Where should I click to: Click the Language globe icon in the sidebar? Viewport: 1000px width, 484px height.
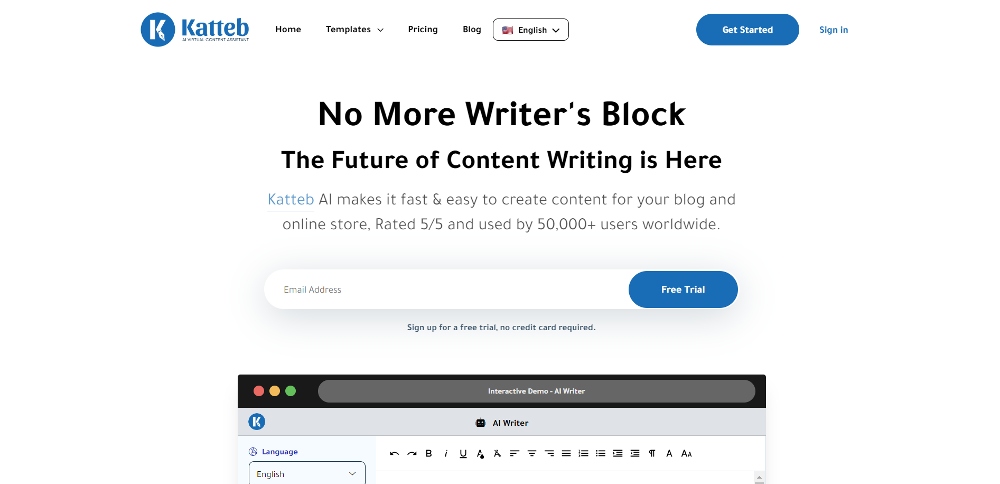(253, 451)
